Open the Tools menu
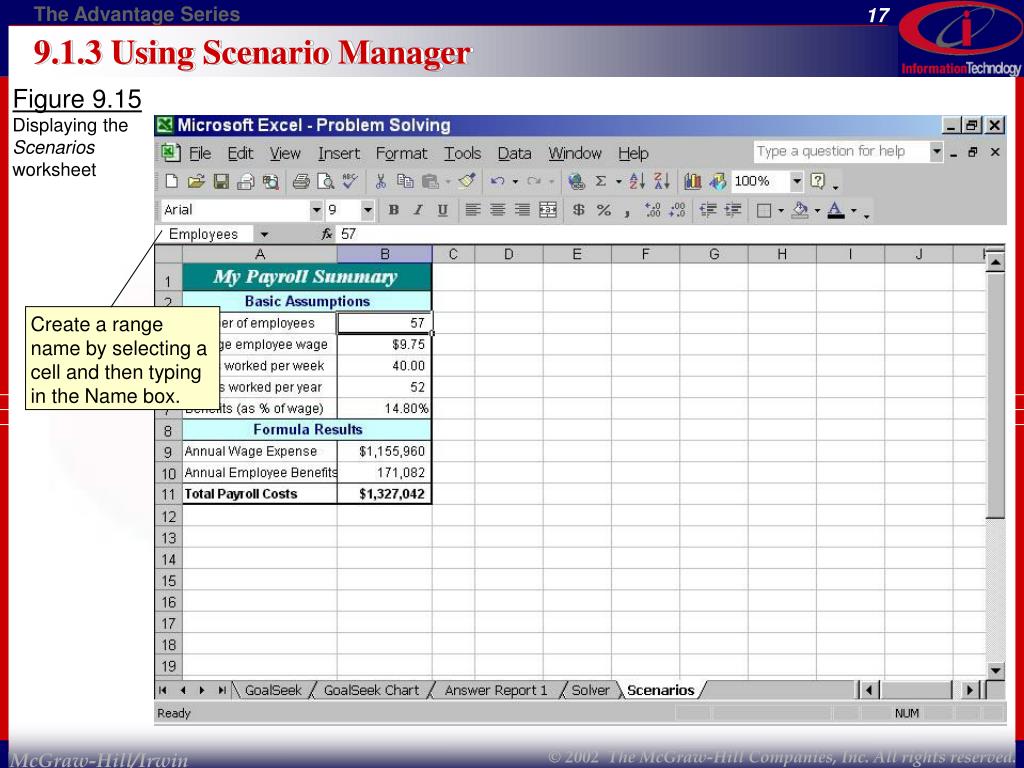 [x=462, y=153]
